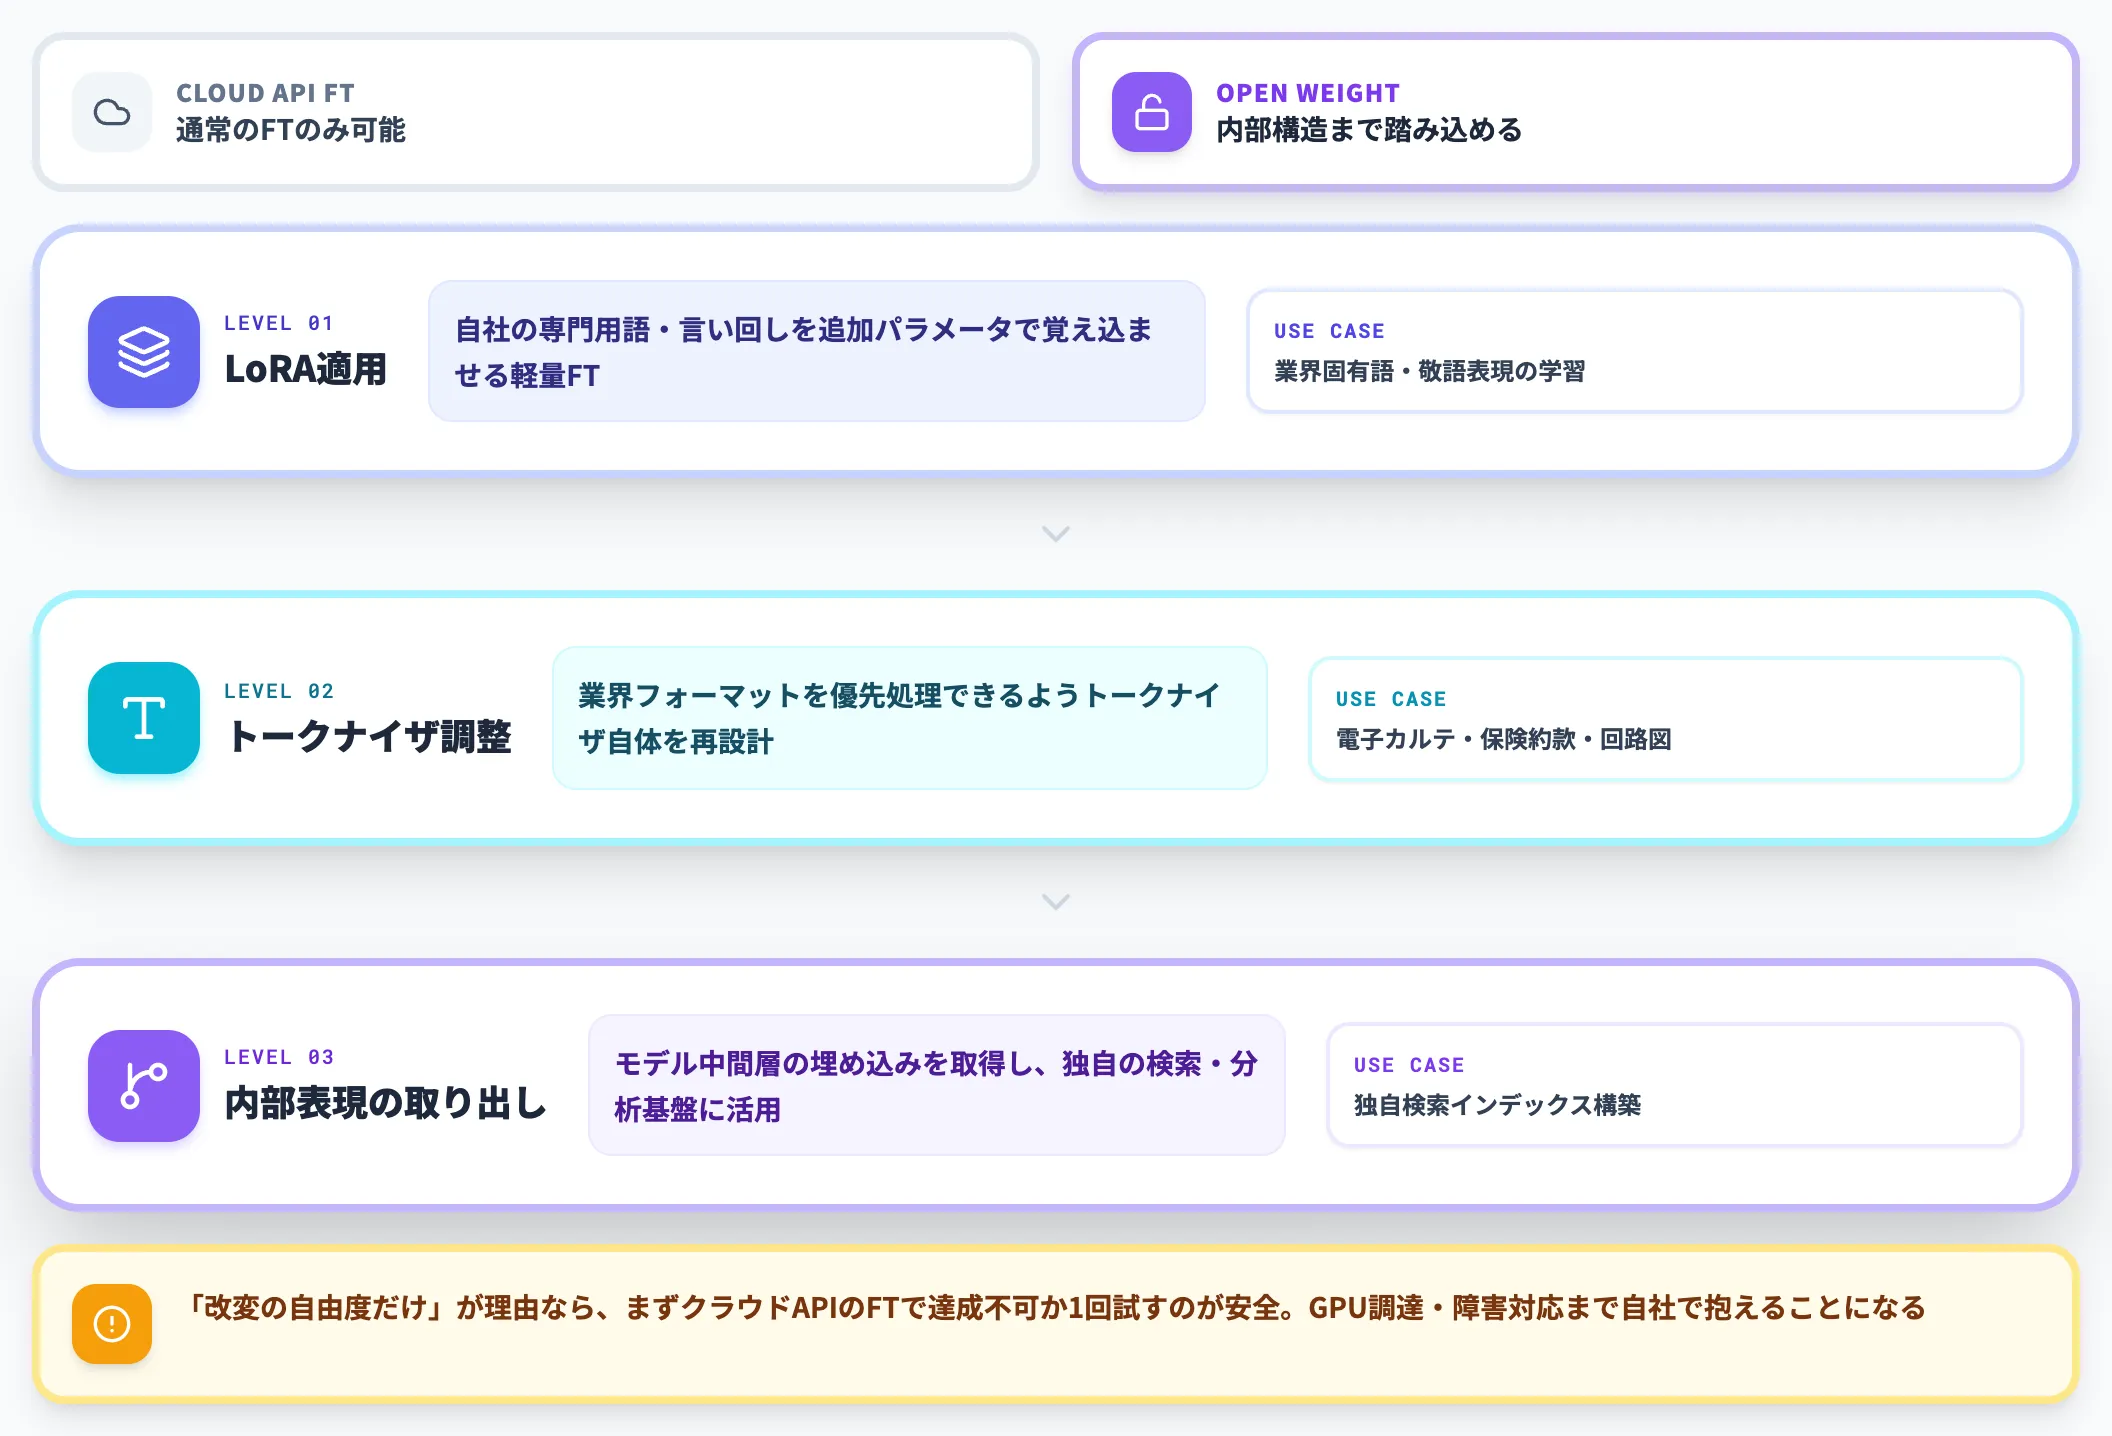Click the layers icon for LoRA適用
This screenshot has width=2112, height=1436.
coord(144,352)
